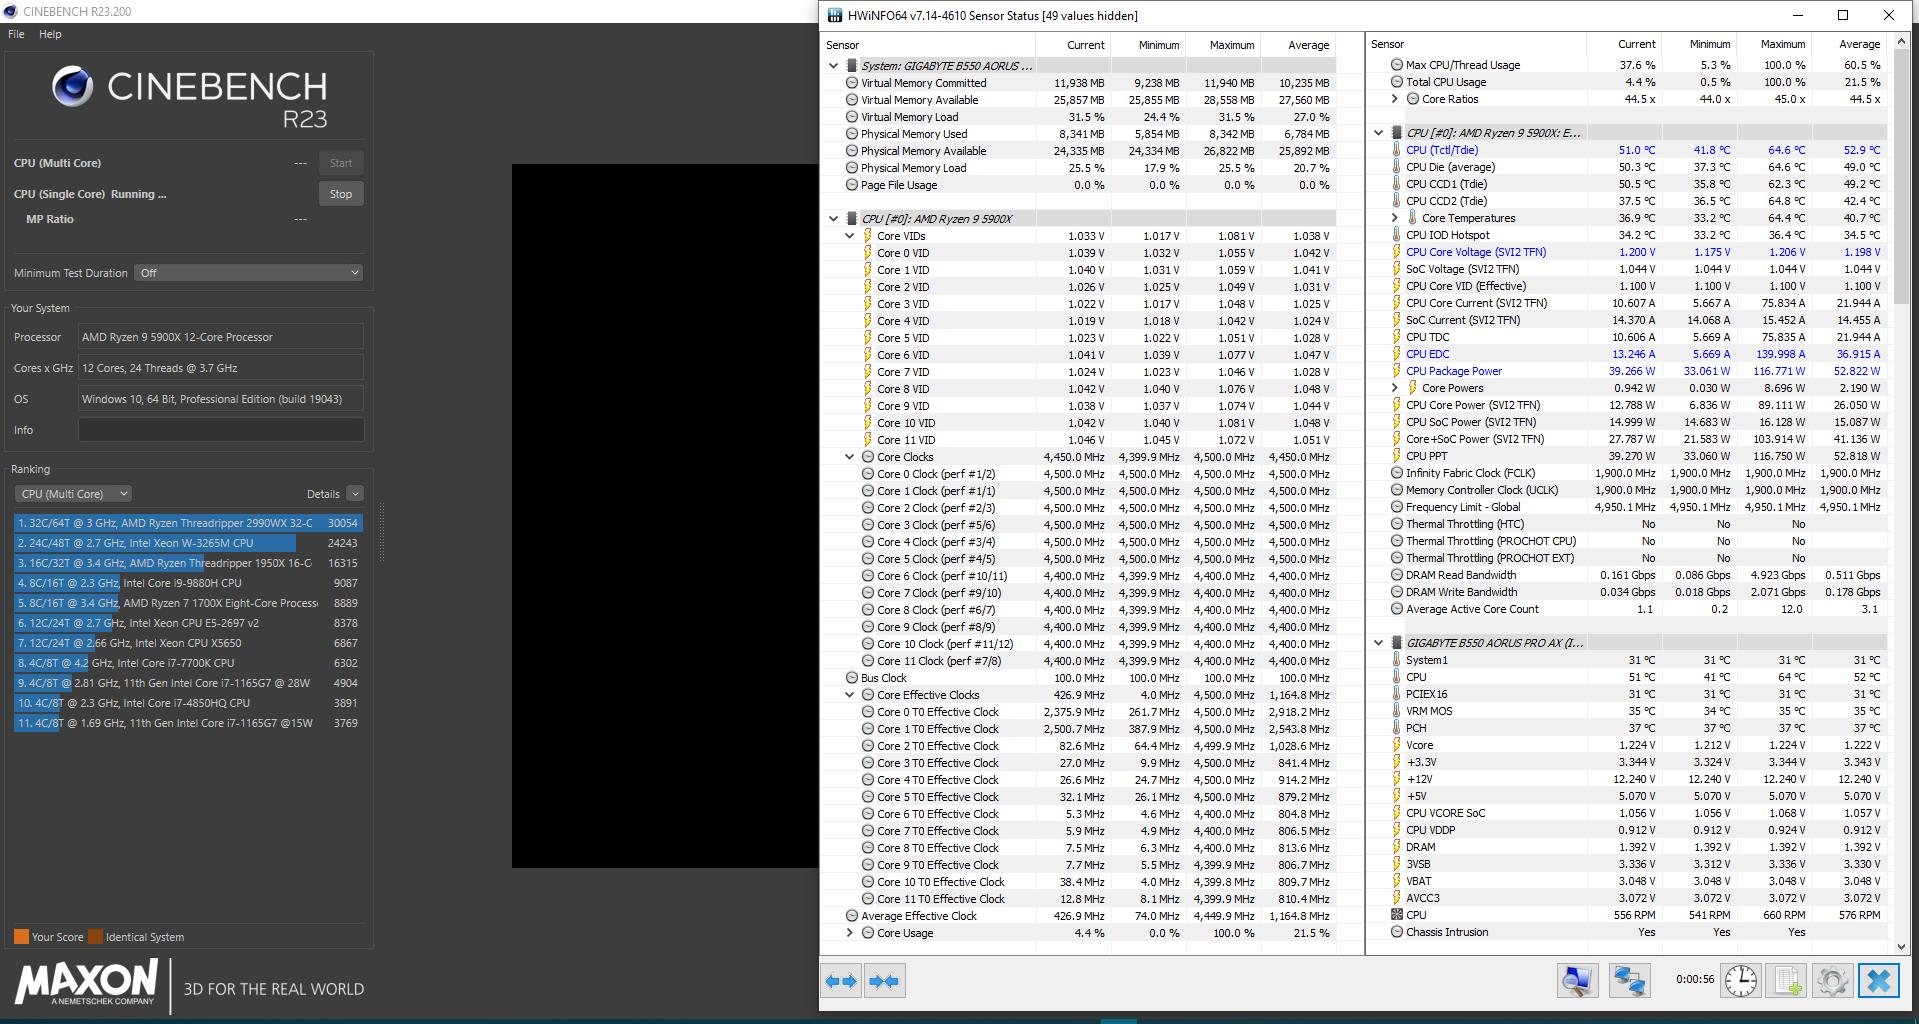Open the remote monitor icon in HWiNFO toolbar
The height and width of the screenshot is (1024, 1919).
point(1577,980)
